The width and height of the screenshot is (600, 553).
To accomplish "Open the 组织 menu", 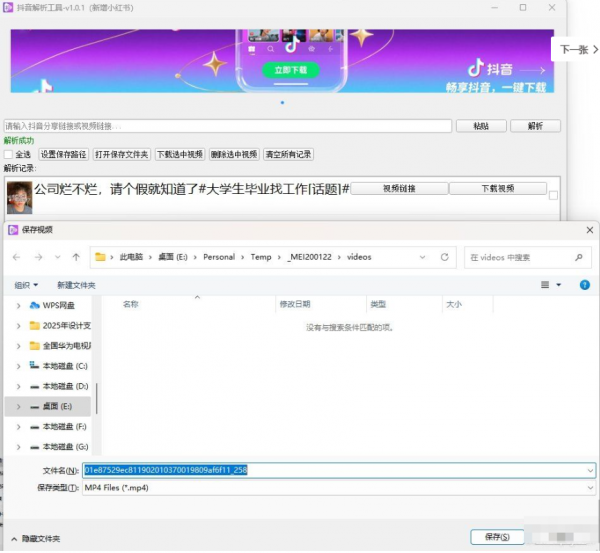I will pos(26,285).
